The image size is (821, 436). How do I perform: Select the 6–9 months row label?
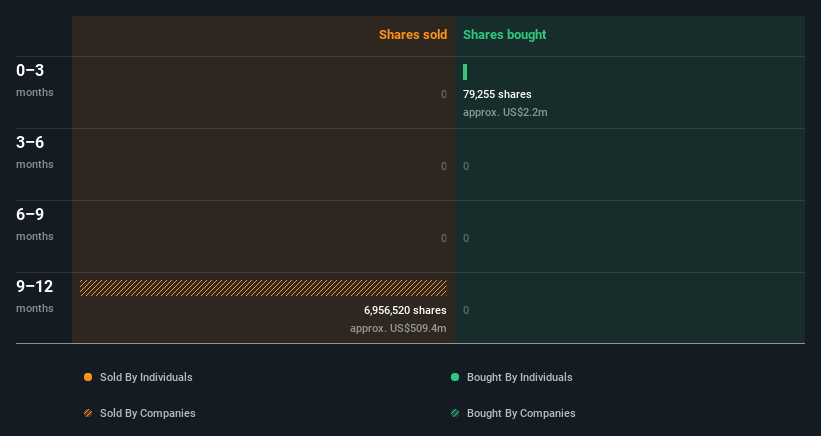point(35,225)
